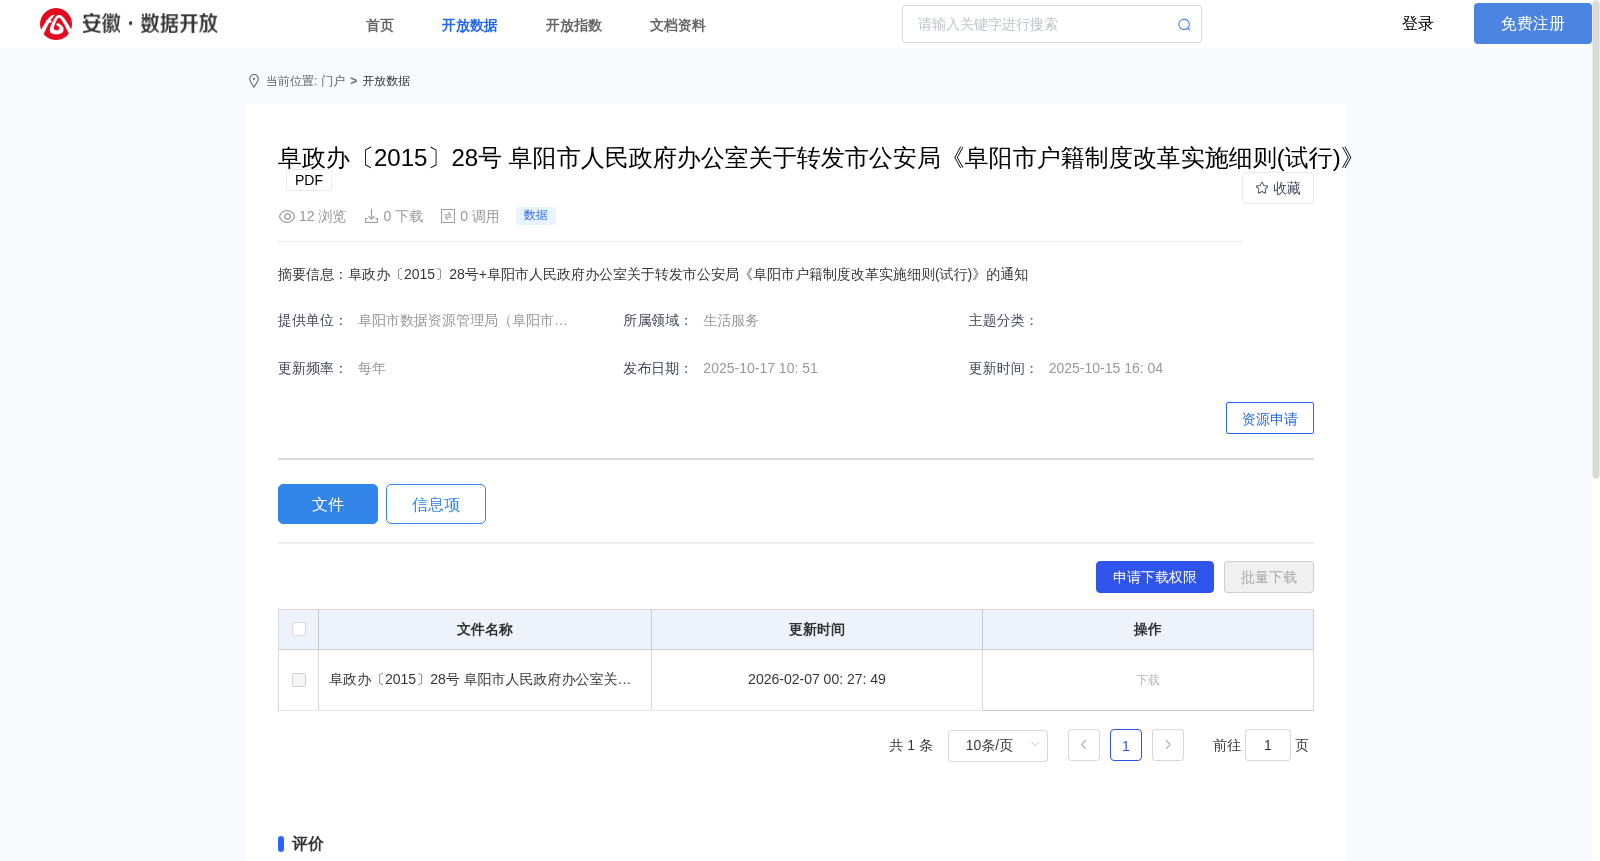Click the 申请下载权限 button
The image size is (1600, 861).
click(1155, 577)
